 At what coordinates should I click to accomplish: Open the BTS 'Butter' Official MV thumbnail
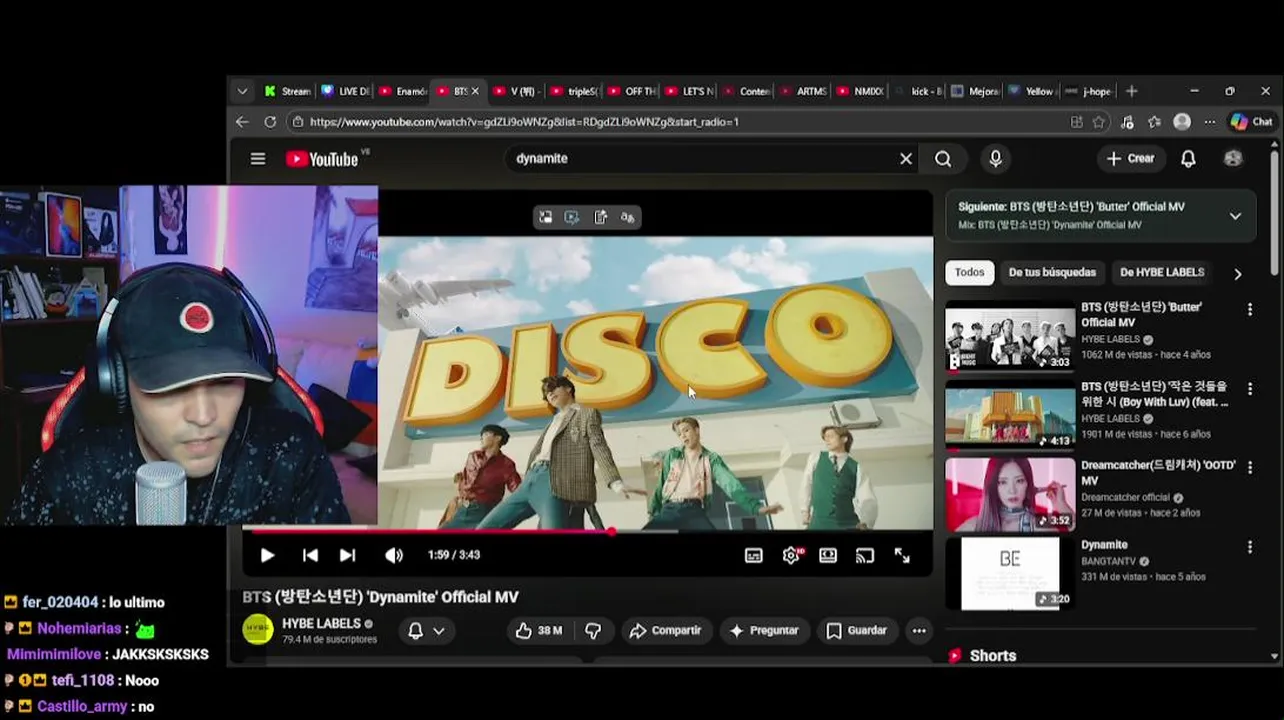point(1010,336)
